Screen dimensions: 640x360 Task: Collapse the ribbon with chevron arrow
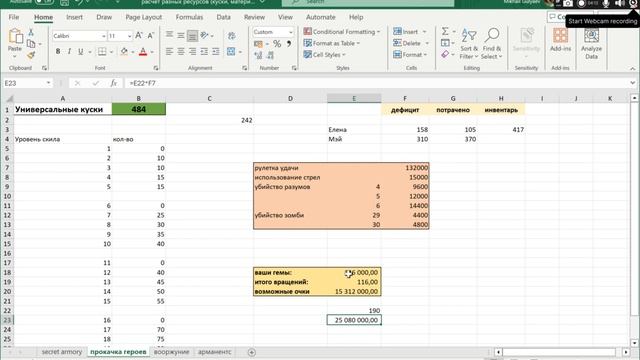tap(632, 68)
